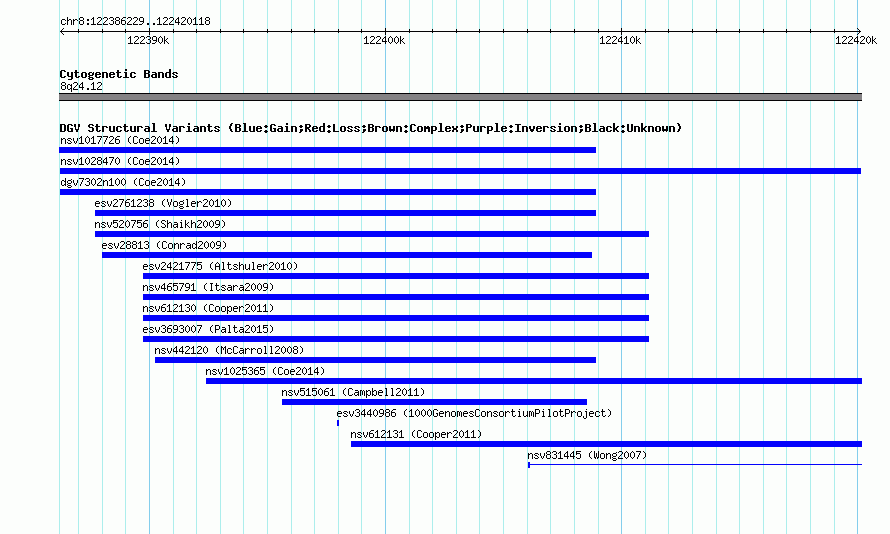This screenshot has width=890, height=534.
Task: Open nsv1028470 (Coe2014) variant label
Action: (120, 161)
